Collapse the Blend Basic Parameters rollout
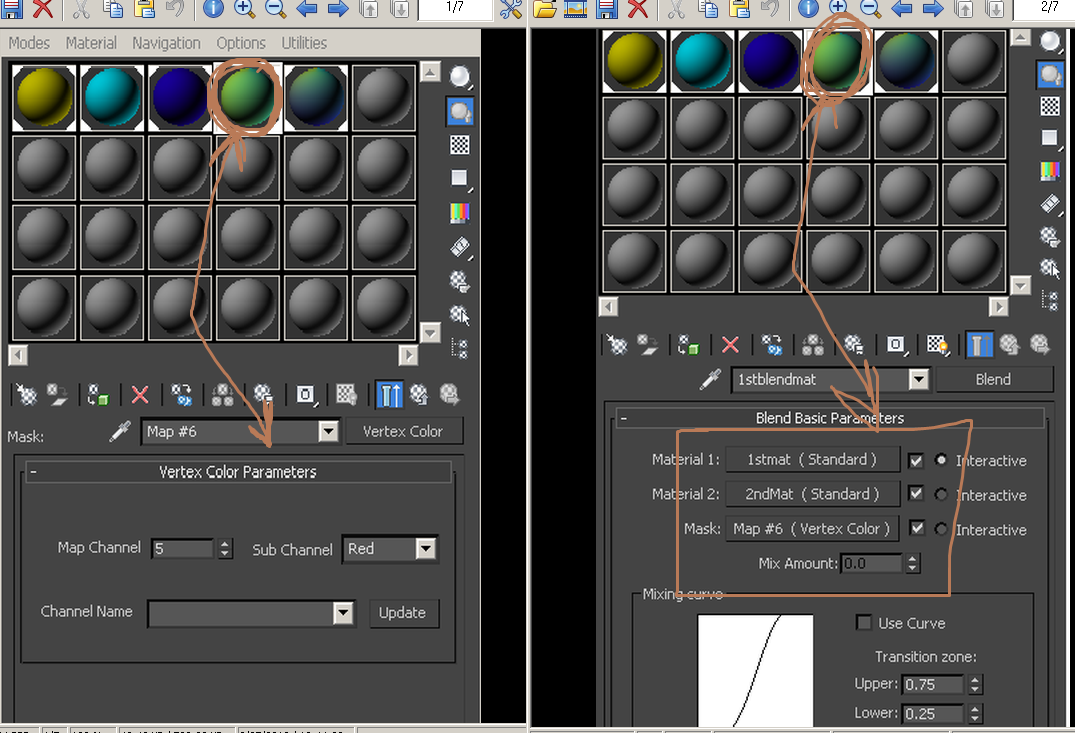1075x733 pixels. [626, 418]
